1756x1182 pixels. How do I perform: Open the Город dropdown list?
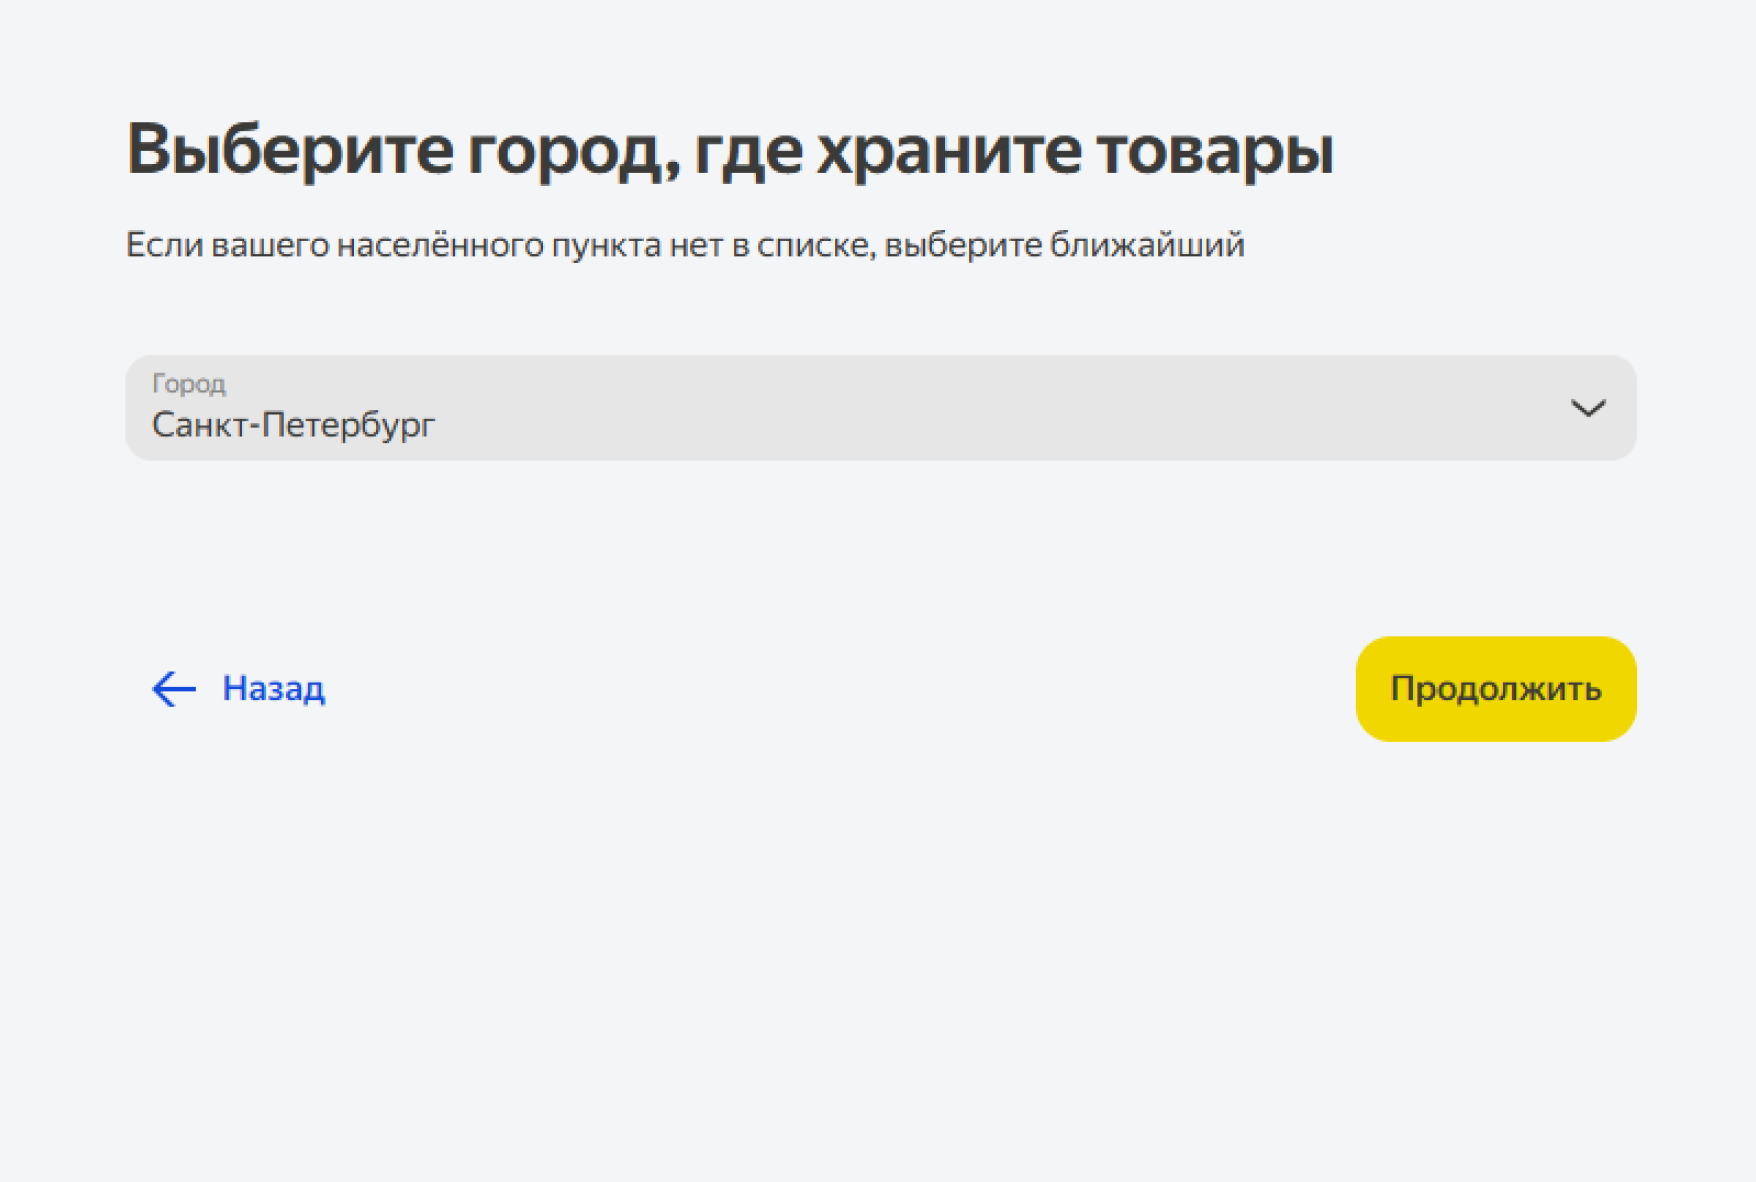pos(880,408)
